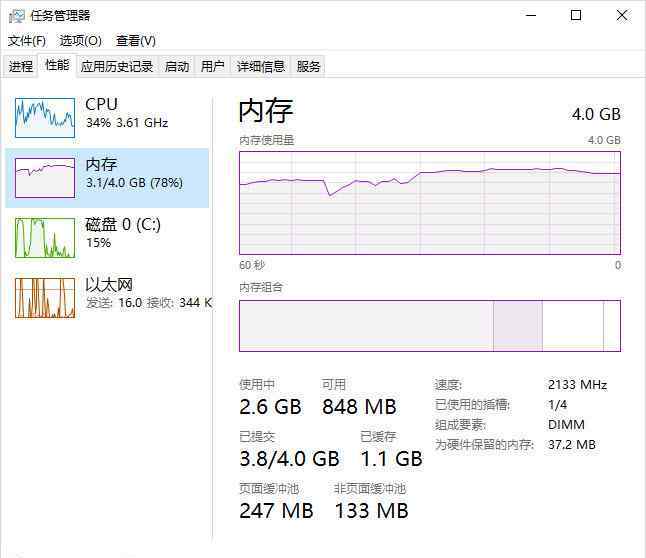
Task: Switch to the 用户 tab
Action: pyautogui.click(x=213, y=66)
